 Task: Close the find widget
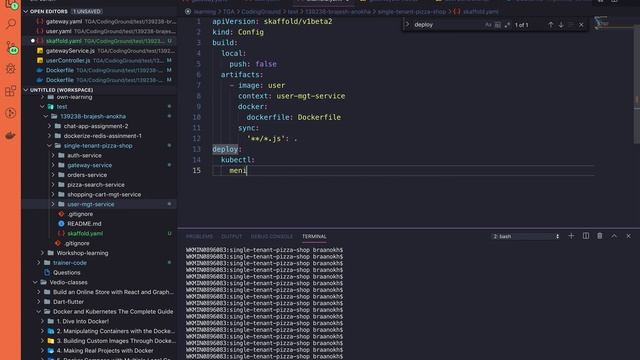(581, 25)
